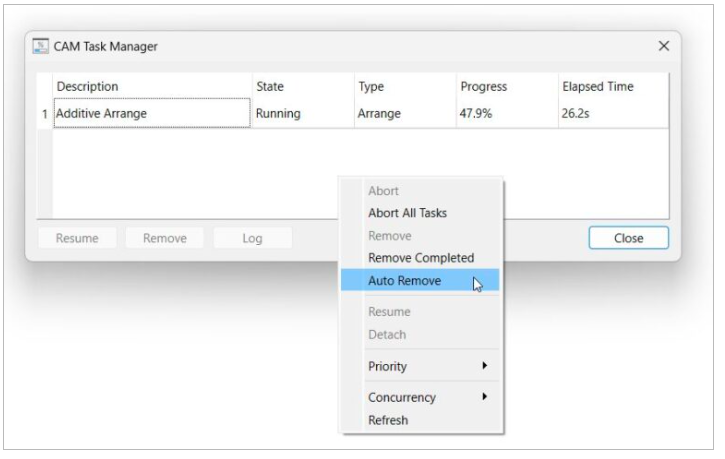The image size is (725, 459).
Task: Select the Additive Arrange description cell
Action: tap(152, 113)
